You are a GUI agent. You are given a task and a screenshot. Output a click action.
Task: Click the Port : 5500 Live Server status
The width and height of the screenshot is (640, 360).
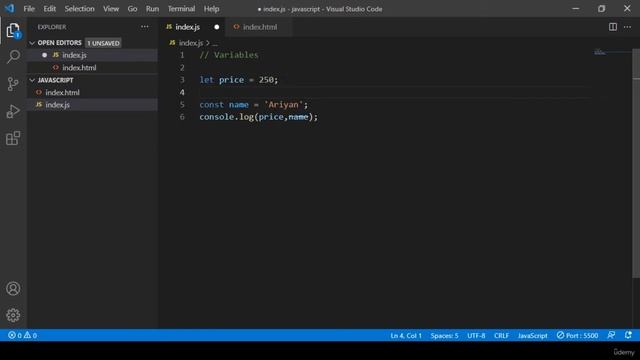coord(577,335)
